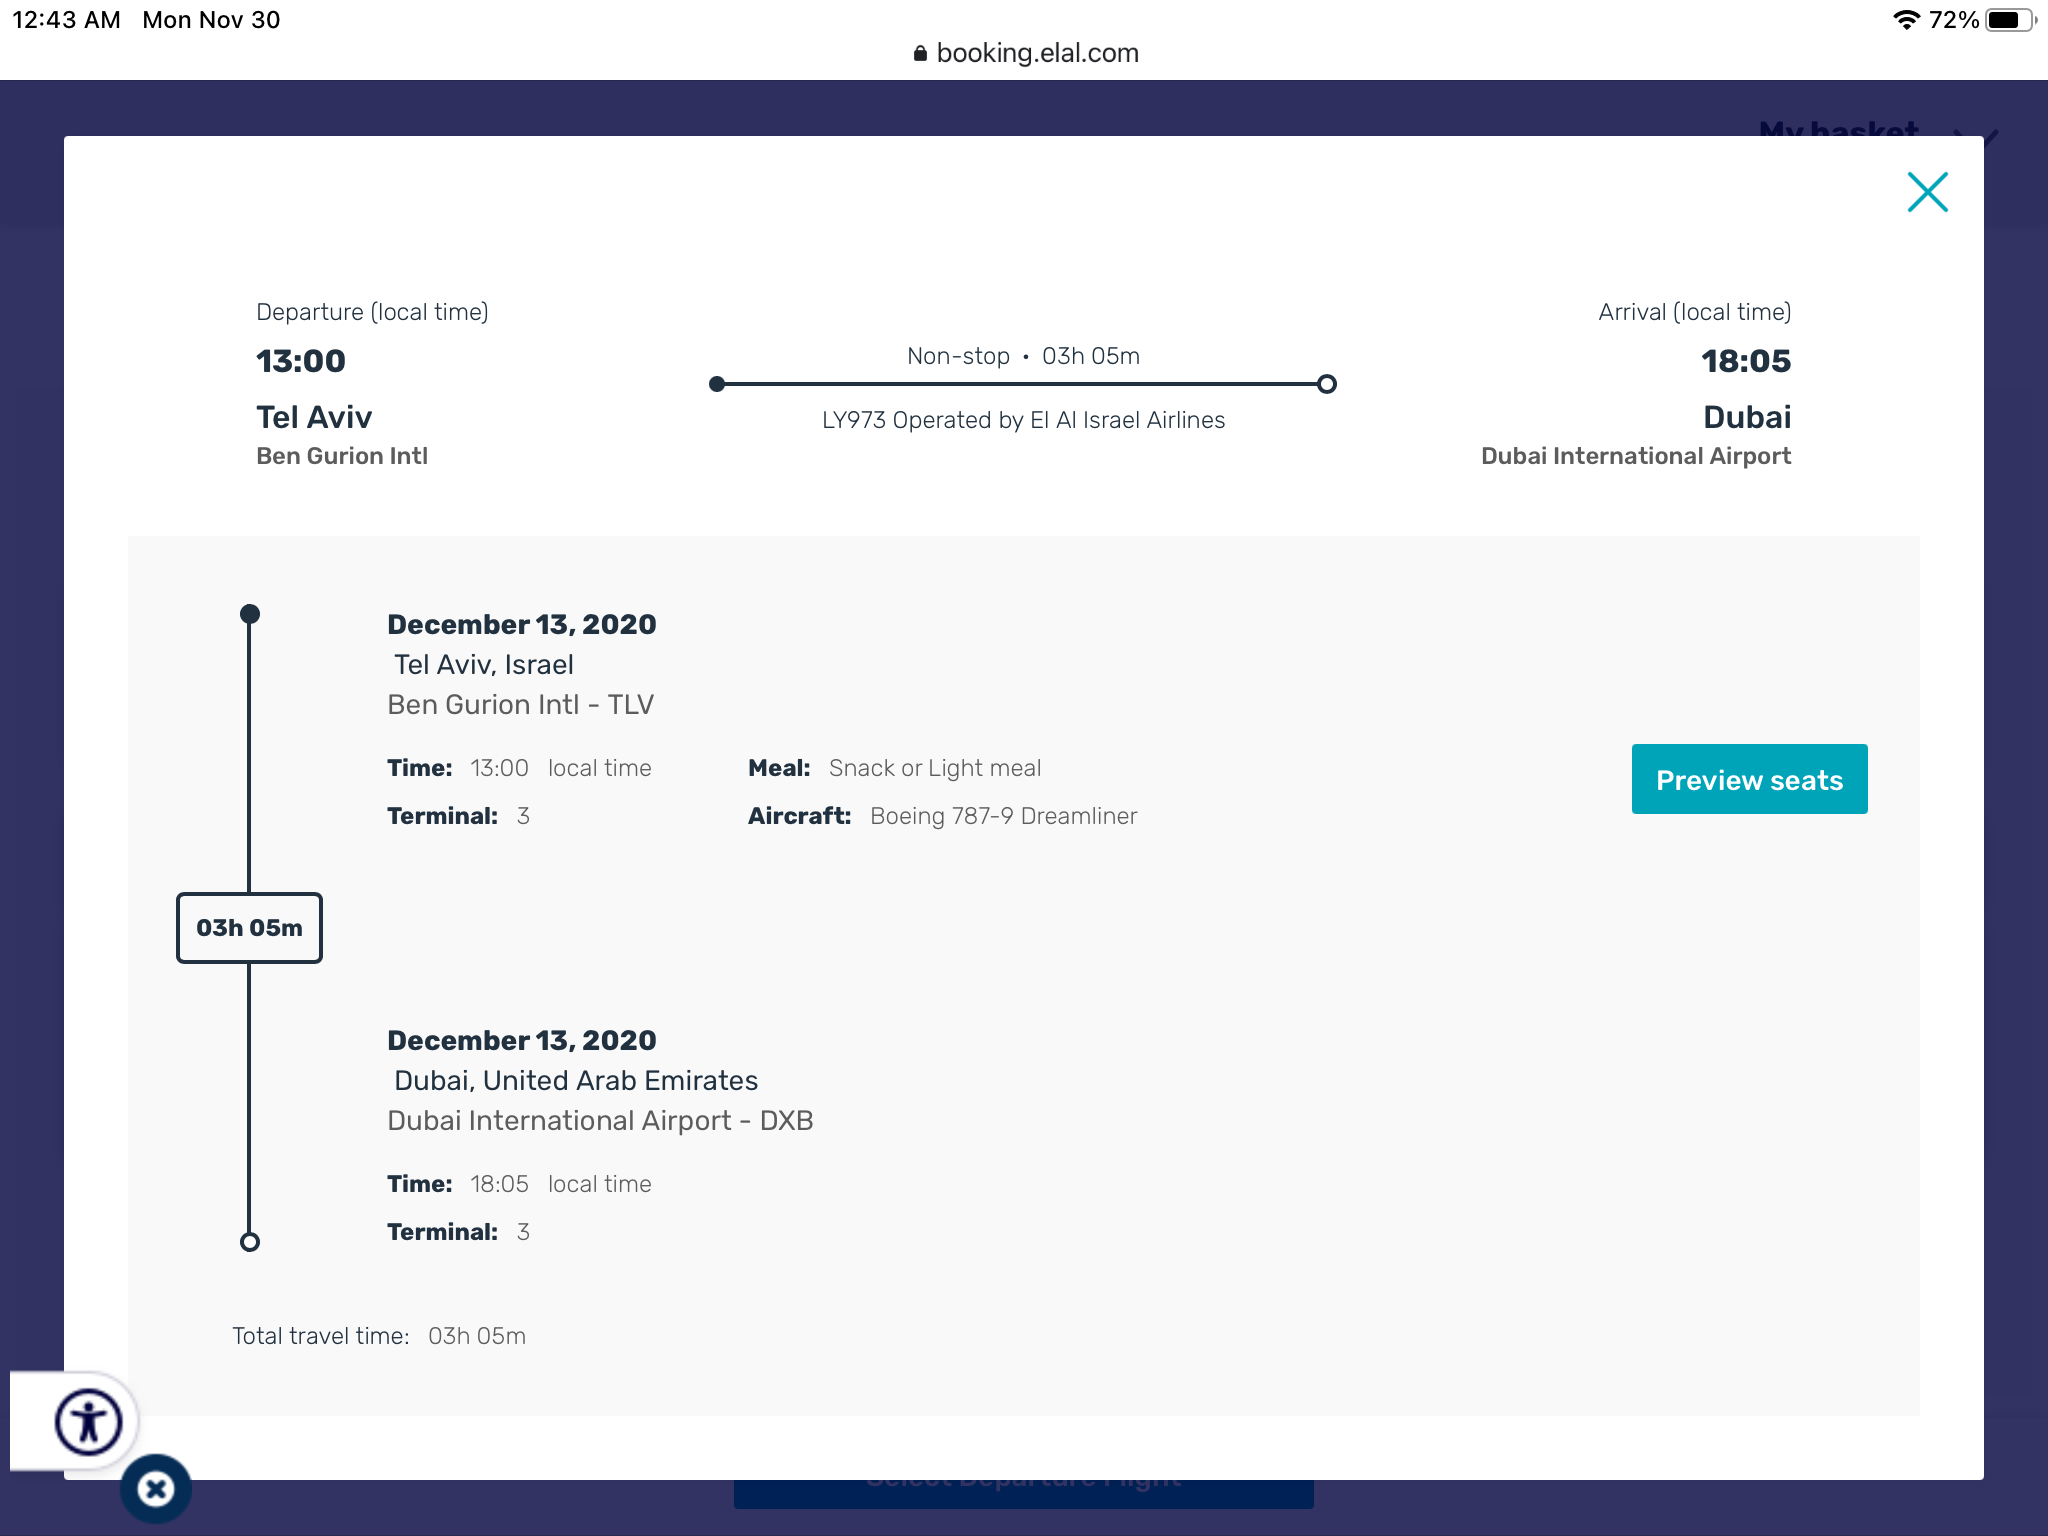Click the Boeing 787-9 Dreamliner aircraft value
The image size is (2048, 1536).
tap(1003, 816)
